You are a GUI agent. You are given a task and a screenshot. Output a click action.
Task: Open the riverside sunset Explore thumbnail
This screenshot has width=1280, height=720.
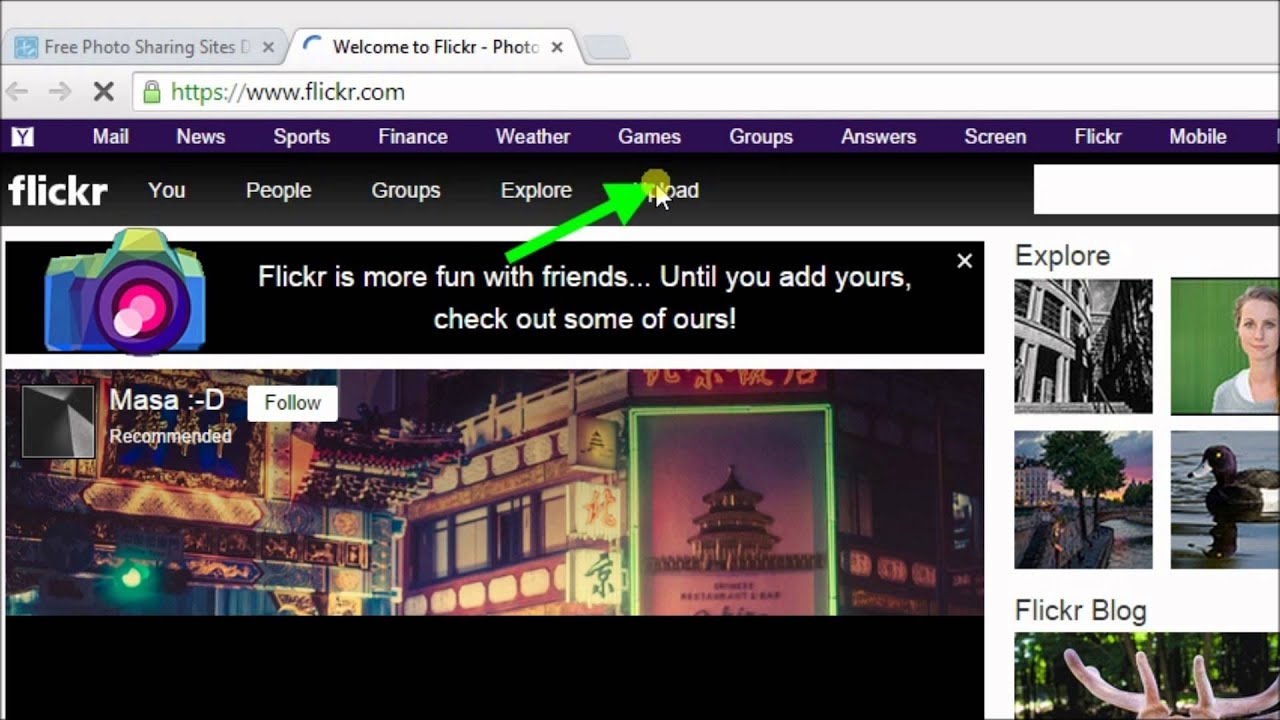click(1084, 500)
